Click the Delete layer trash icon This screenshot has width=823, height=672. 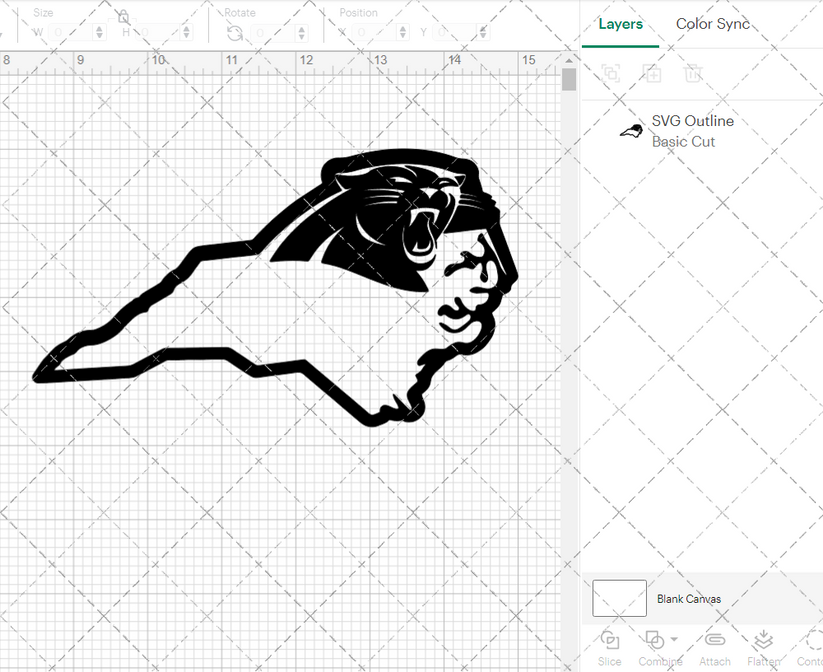click(x=695, y=74)
